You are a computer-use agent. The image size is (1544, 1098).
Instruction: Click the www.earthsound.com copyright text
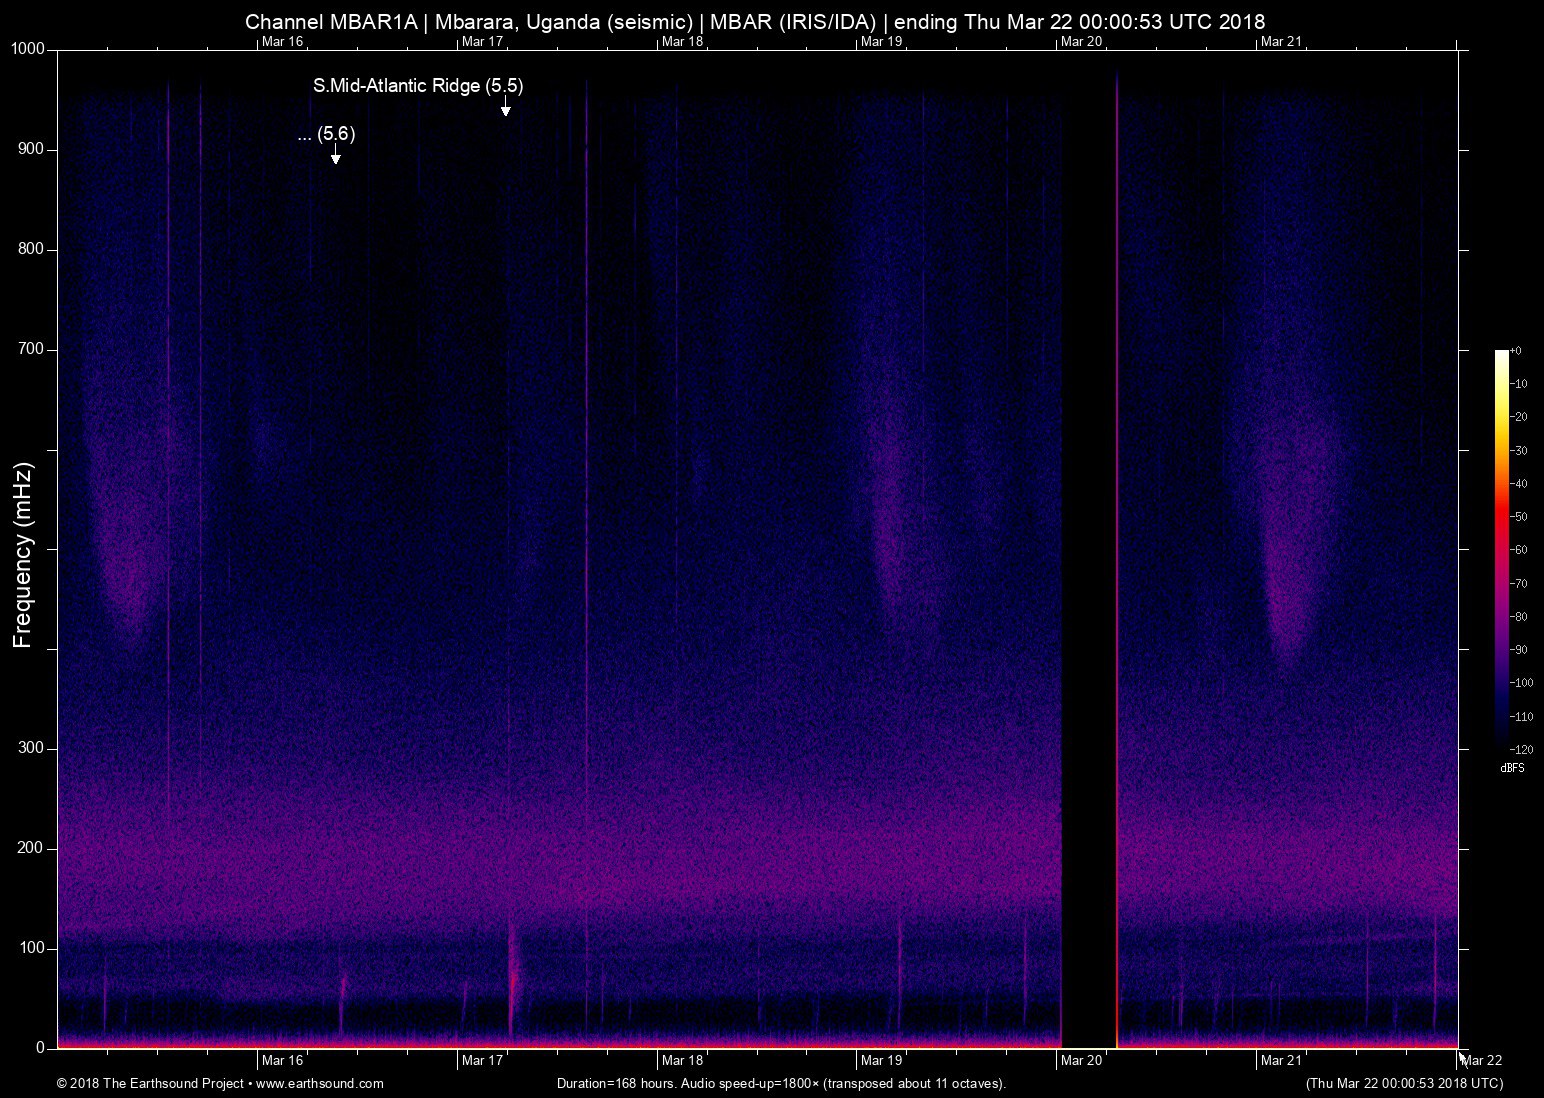click(x=220, y=1083)
